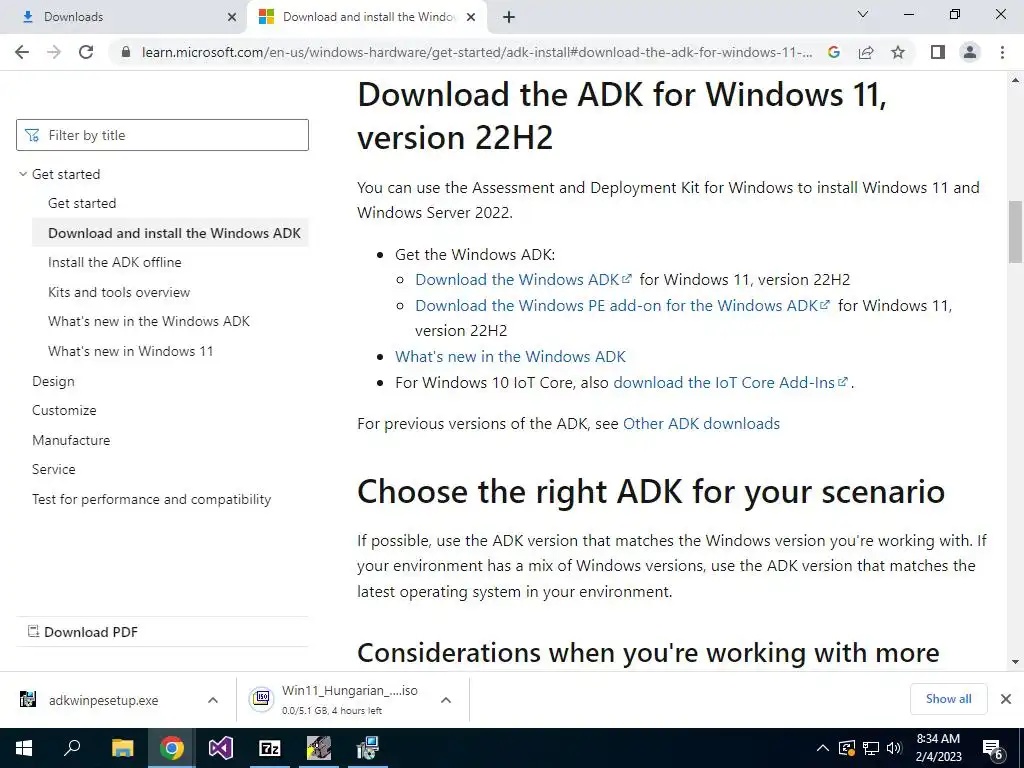Screen dimensions: 1024x768
Task: Open Install the ADK offline
Action: 114,263
